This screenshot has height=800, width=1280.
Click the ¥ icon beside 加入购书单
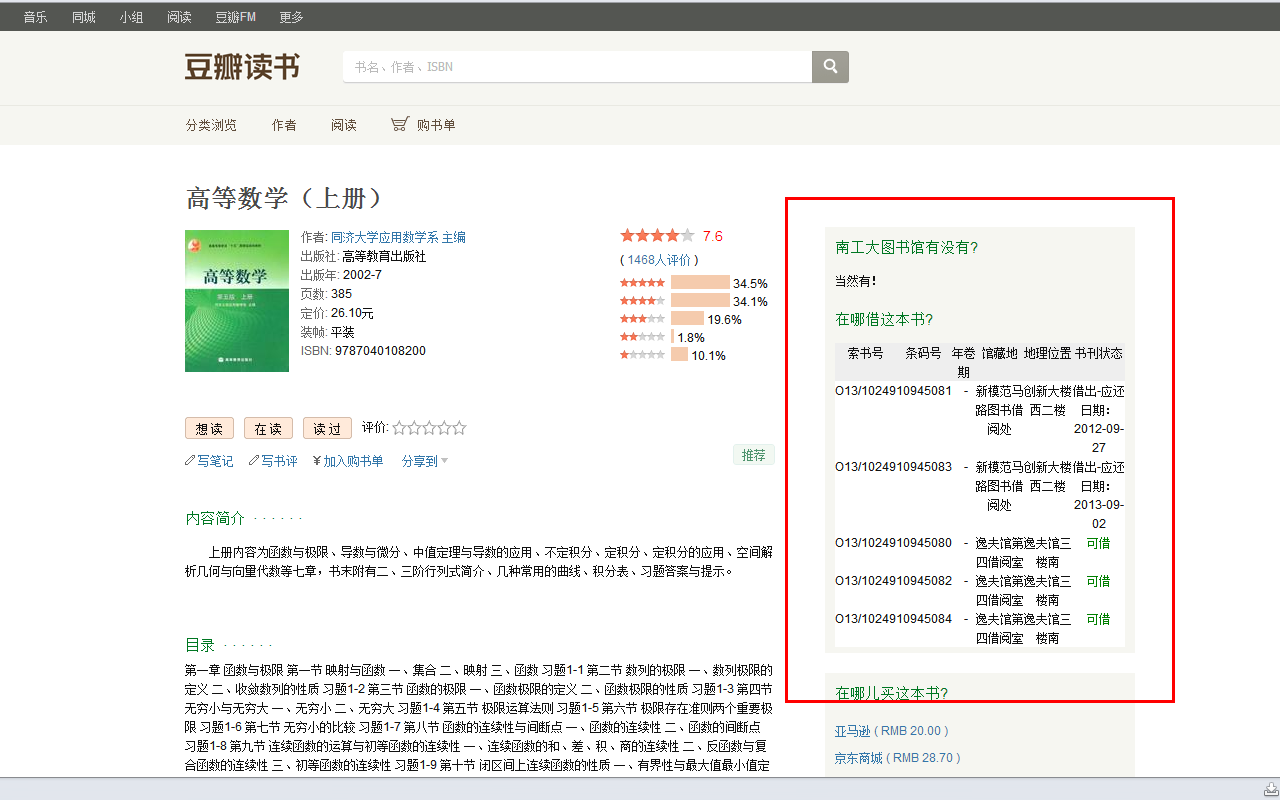[x=317, y=461]
